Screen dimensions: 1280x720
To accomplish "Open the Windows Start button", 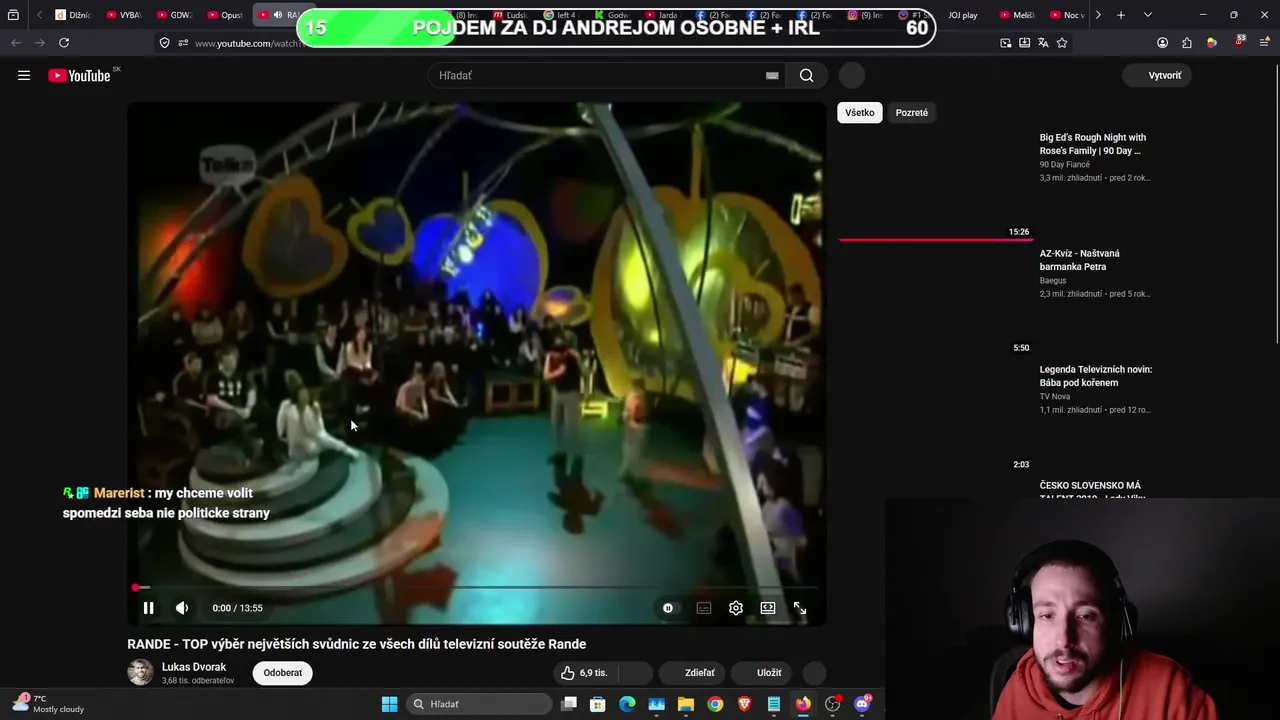I will [x=389, y=704].
